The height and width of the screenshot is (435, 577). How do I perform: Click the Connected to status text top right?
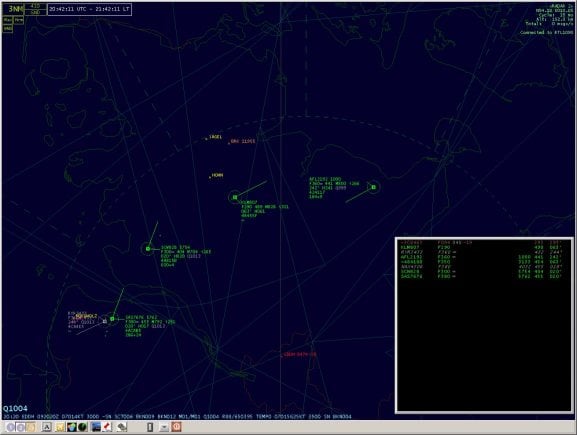point(546,33)
